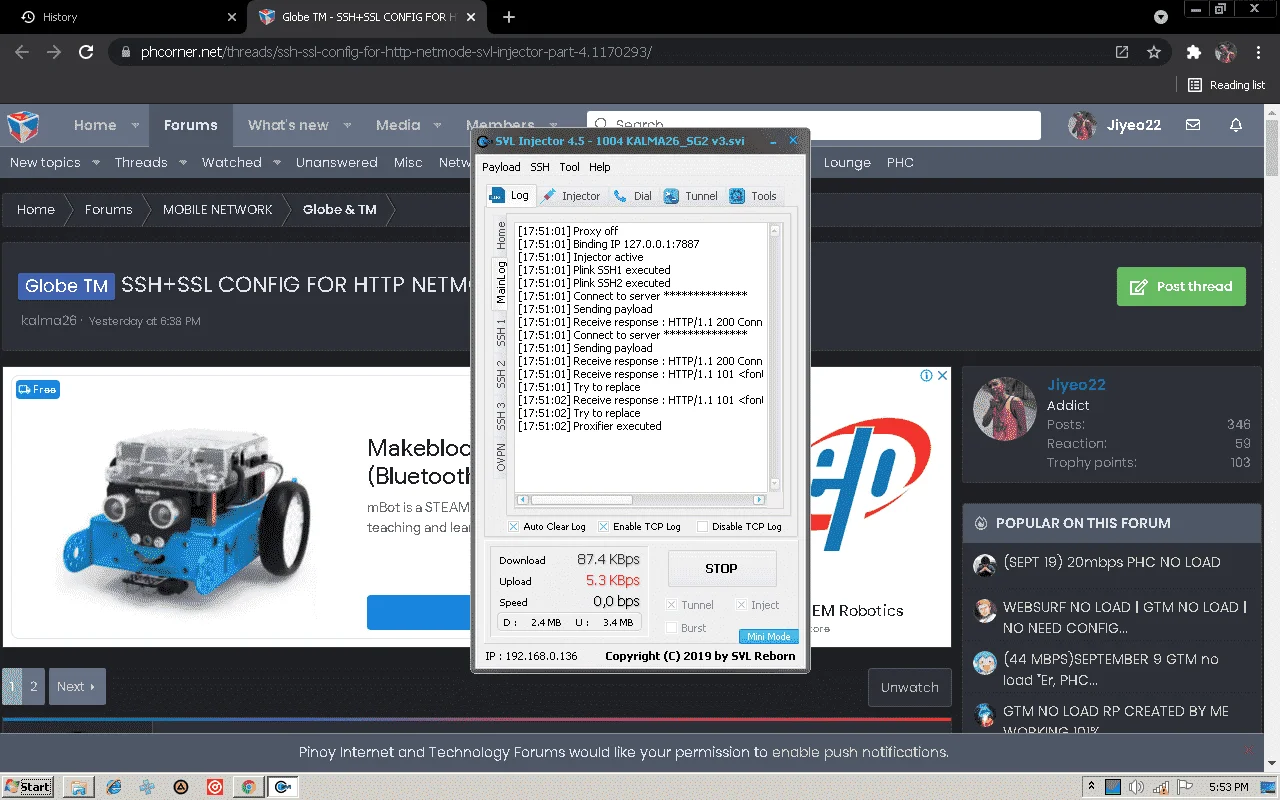Click the ad info icon
This screenshot has height=800, width=1280.
tap(927, 376)
